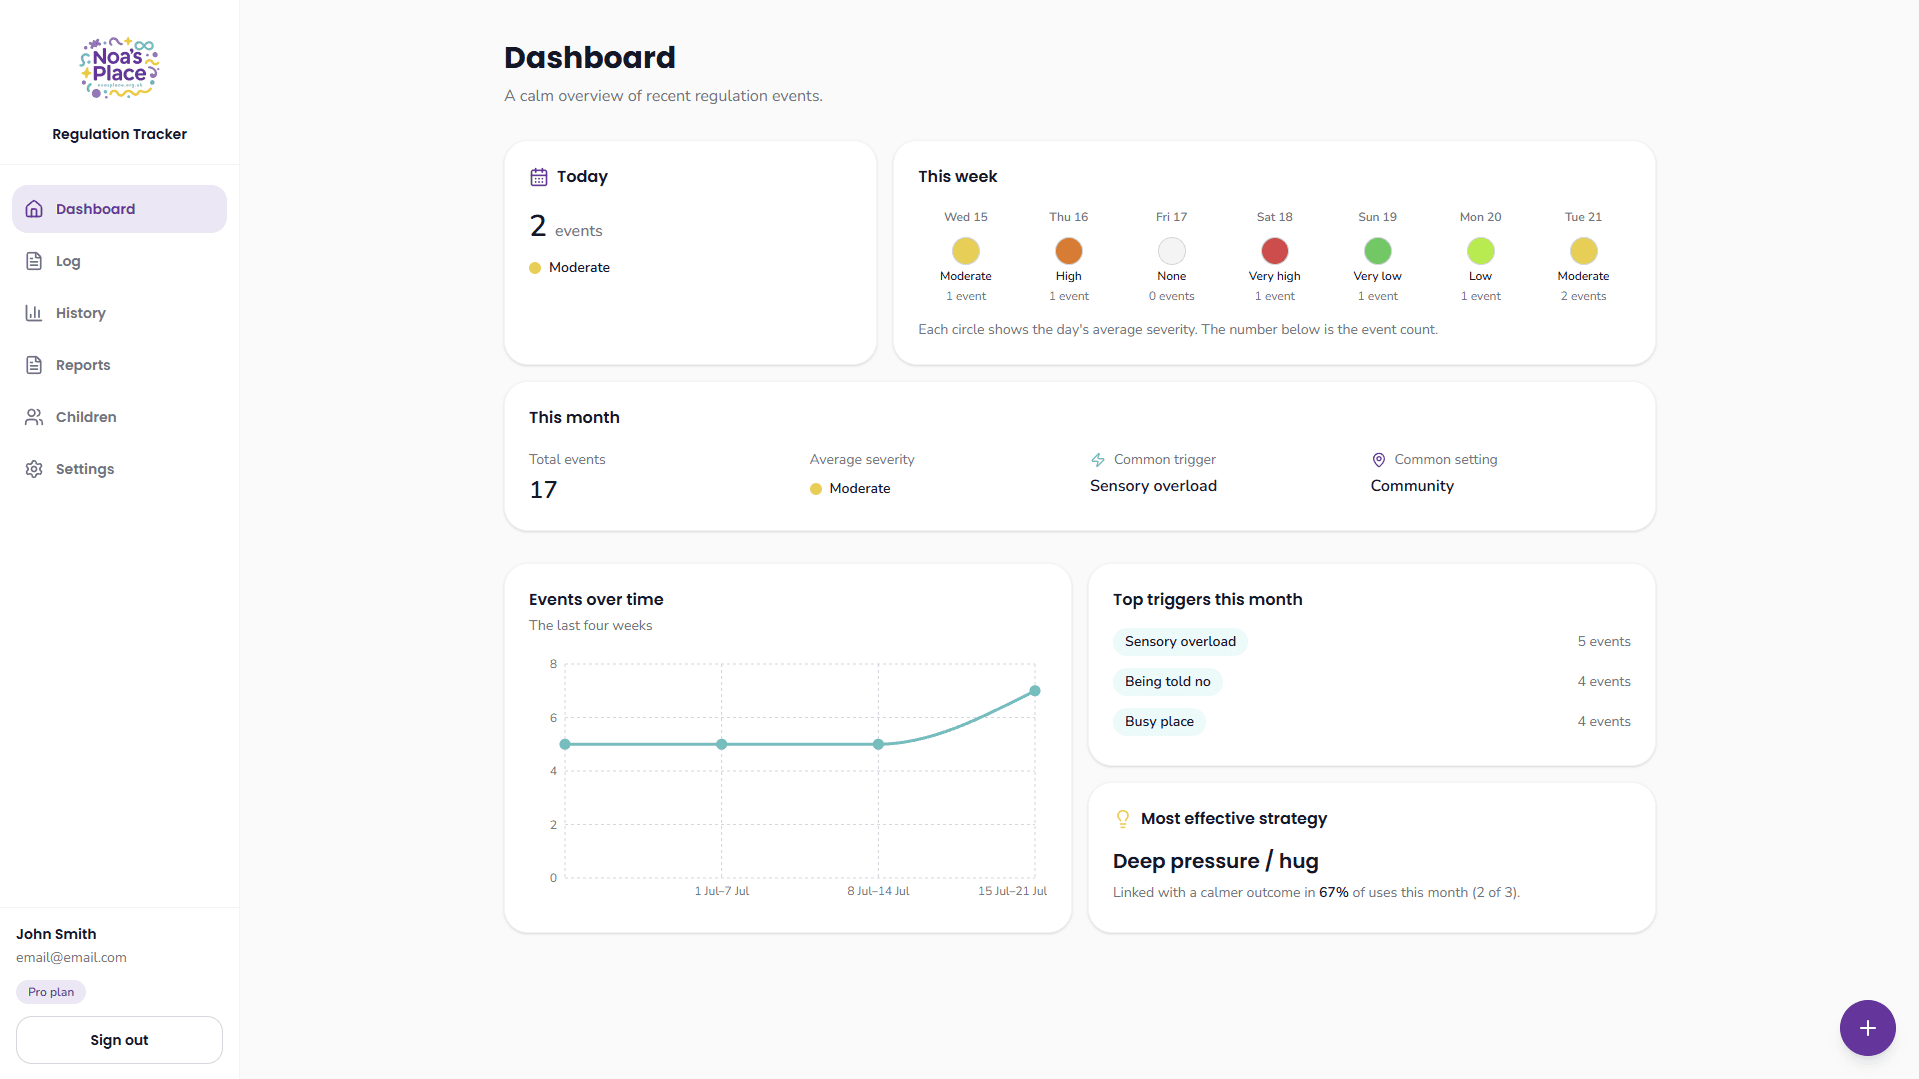The width and height of the screenshot is (1919, 1079).
Task: Click Thu 16 High severity circle
Action: 1068,251
